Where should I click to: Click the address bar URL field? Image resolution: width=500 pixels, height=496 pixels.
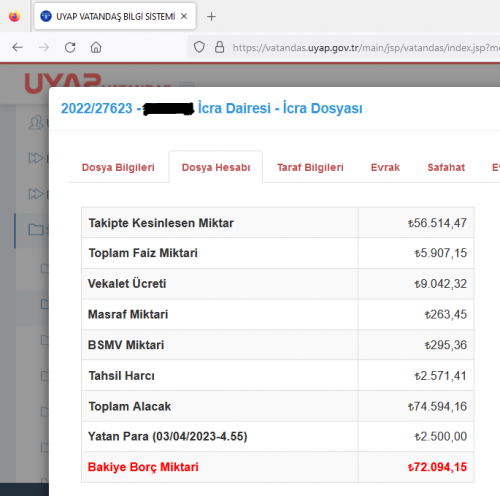point(365,48)
